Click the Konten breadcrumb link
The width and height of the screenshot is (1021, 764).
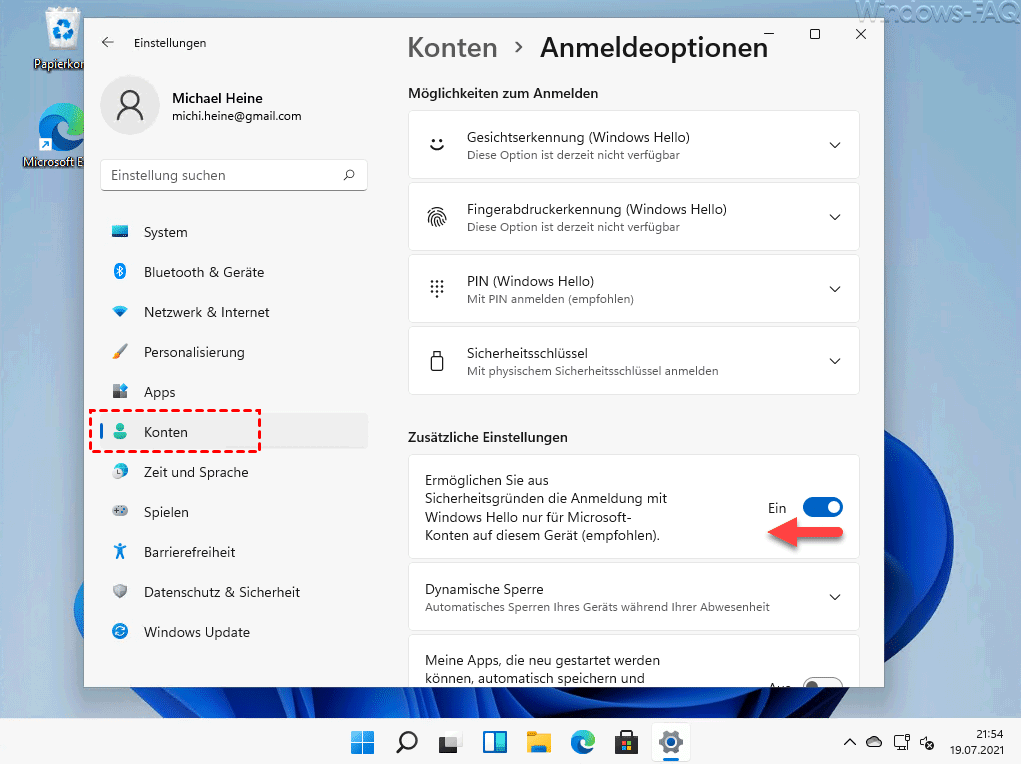(453, 48)
